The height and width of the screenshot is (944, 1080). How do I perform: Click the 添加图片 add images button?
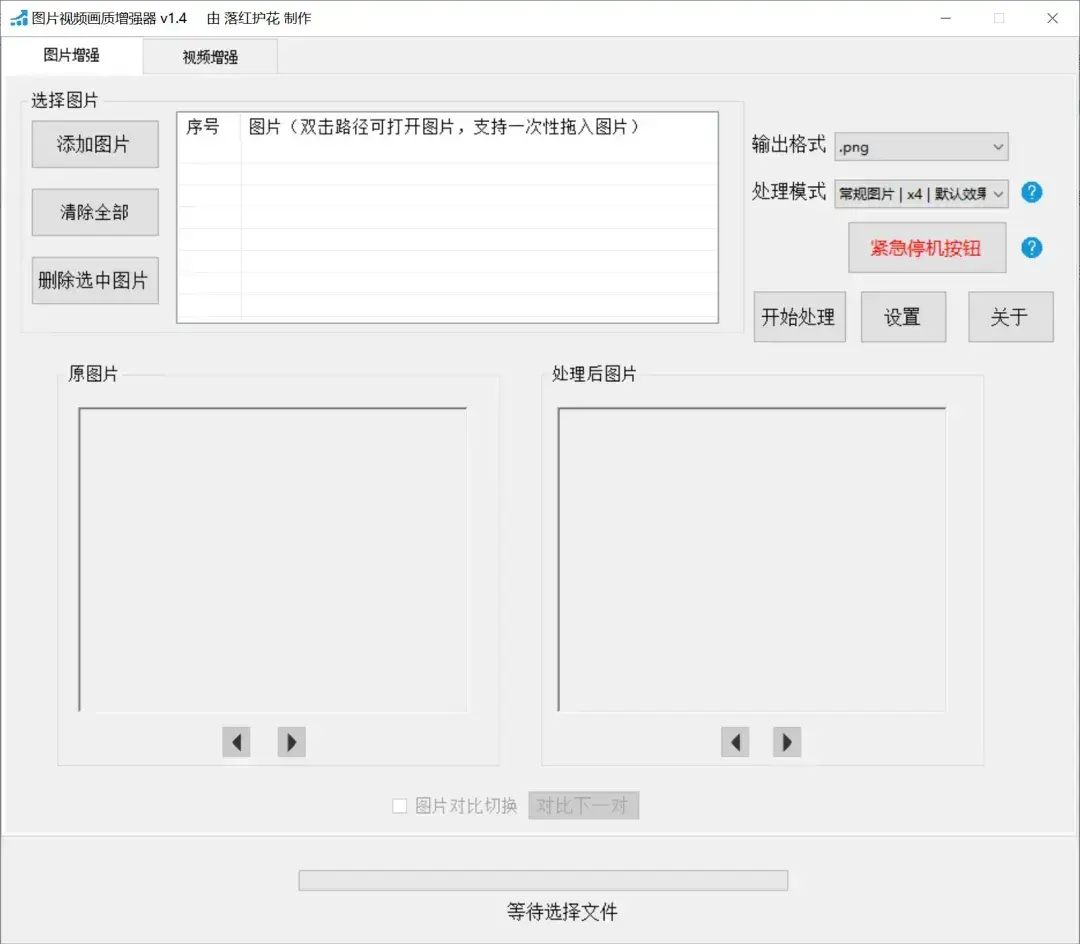coord(95,144)
